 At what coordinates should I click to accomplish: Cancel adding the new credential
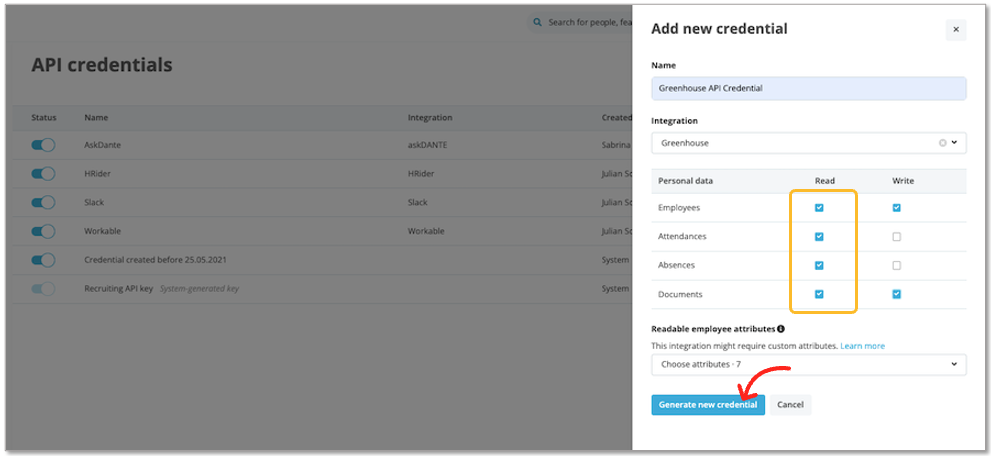coord(790,405)
